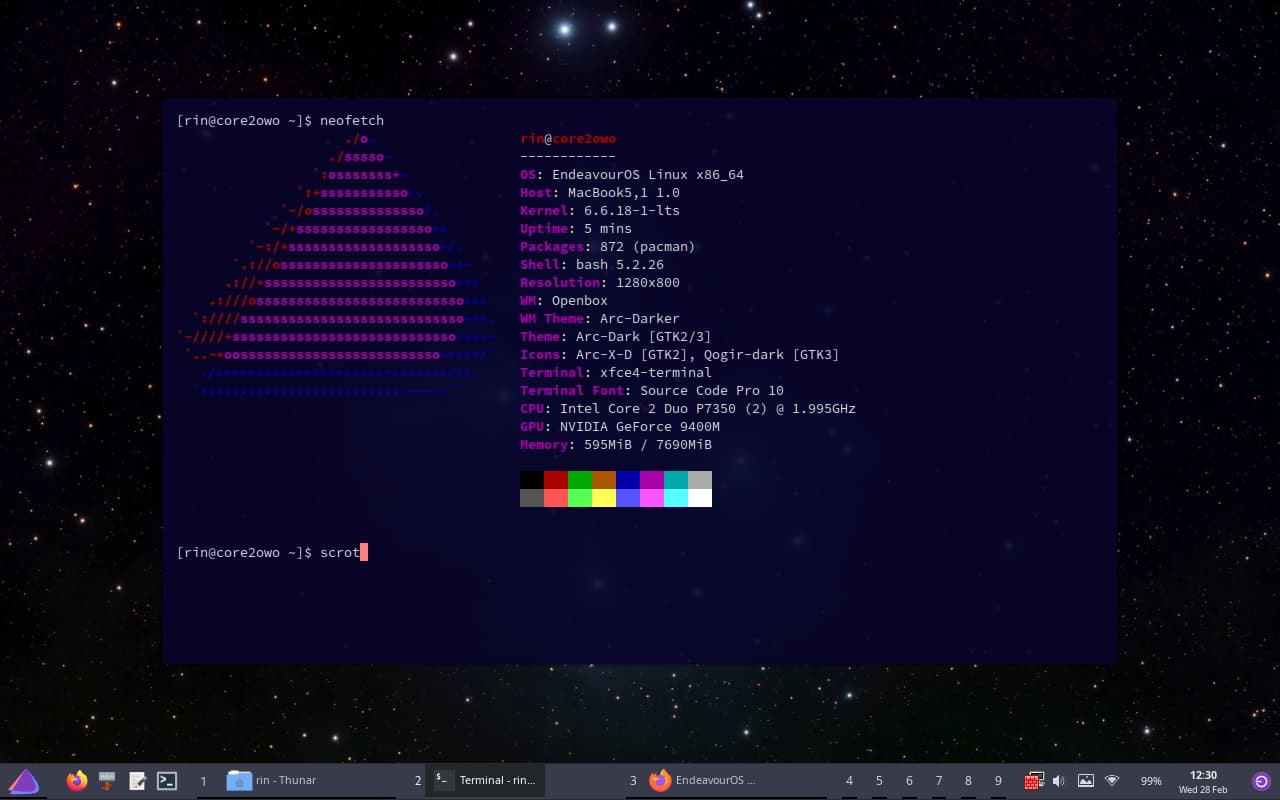Click the Memory: 595MiB / 7690MiB line
1280x800 pixels.
pyautogui.click(x=616, y=444)
